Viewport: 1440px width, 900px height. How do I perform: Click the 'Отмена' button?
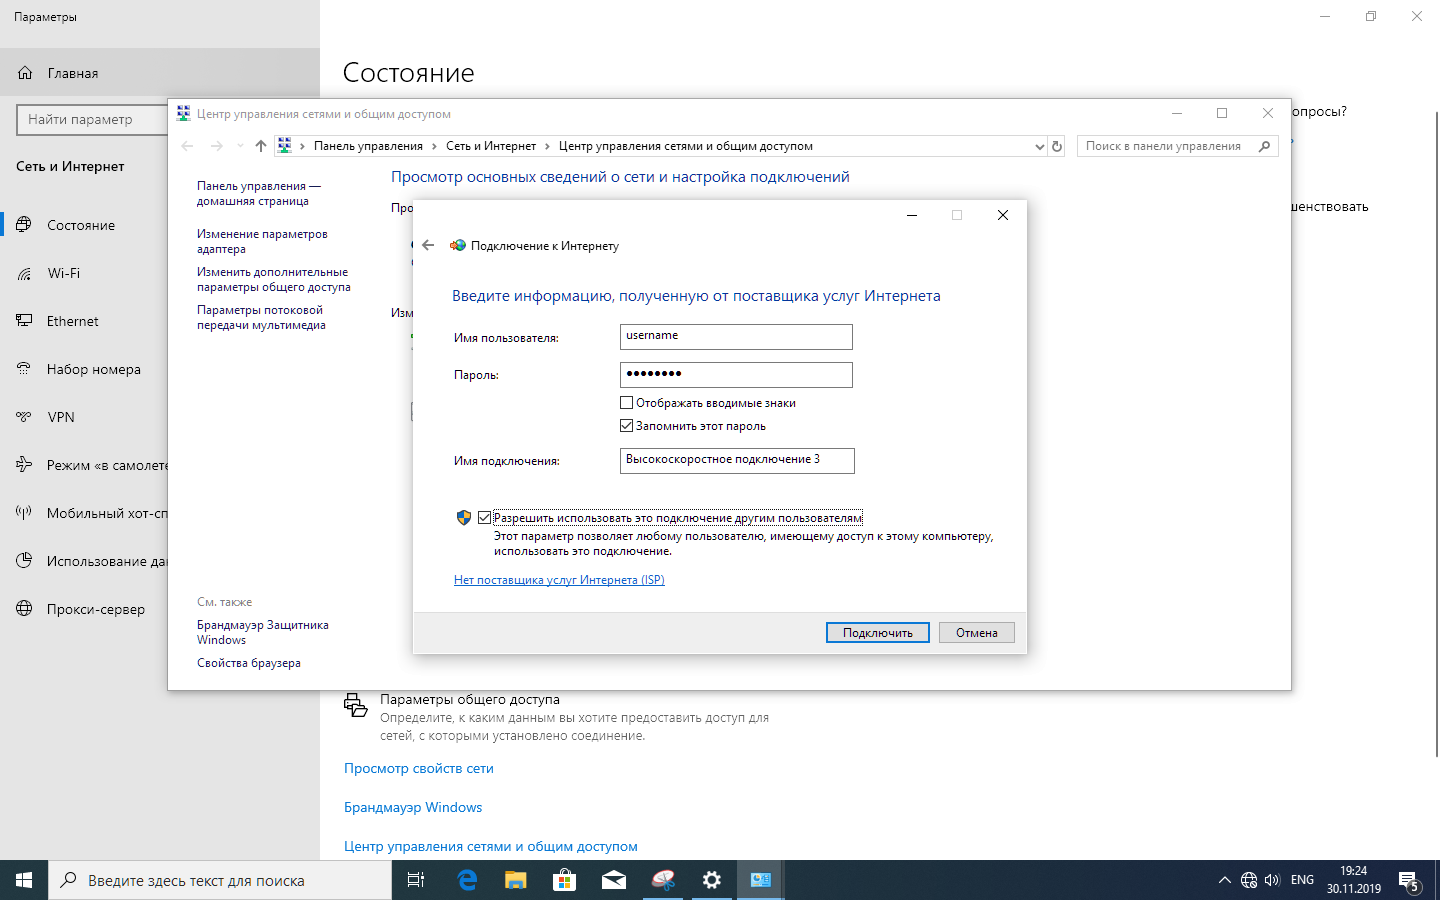(x=976, y=632)
